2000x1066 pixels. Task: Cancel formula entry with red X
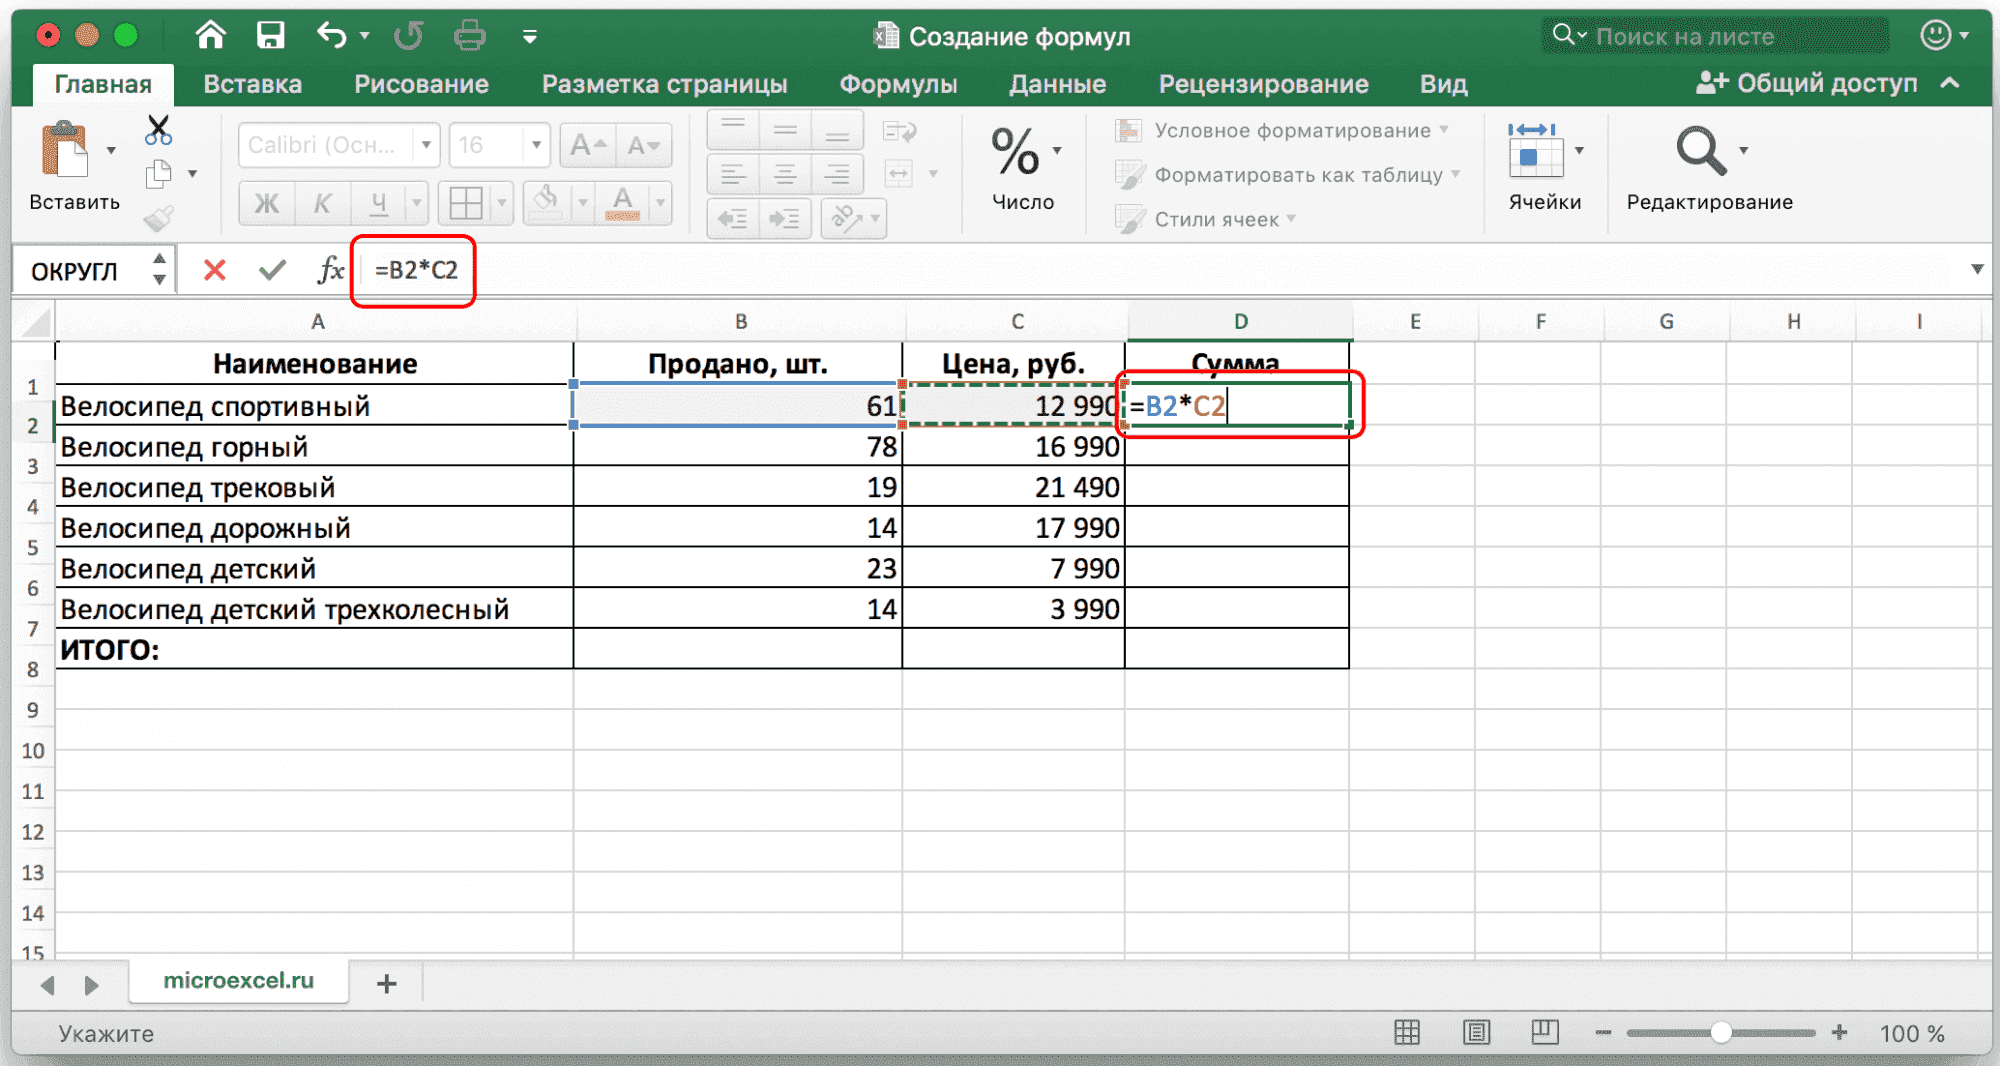coord(214,270)
